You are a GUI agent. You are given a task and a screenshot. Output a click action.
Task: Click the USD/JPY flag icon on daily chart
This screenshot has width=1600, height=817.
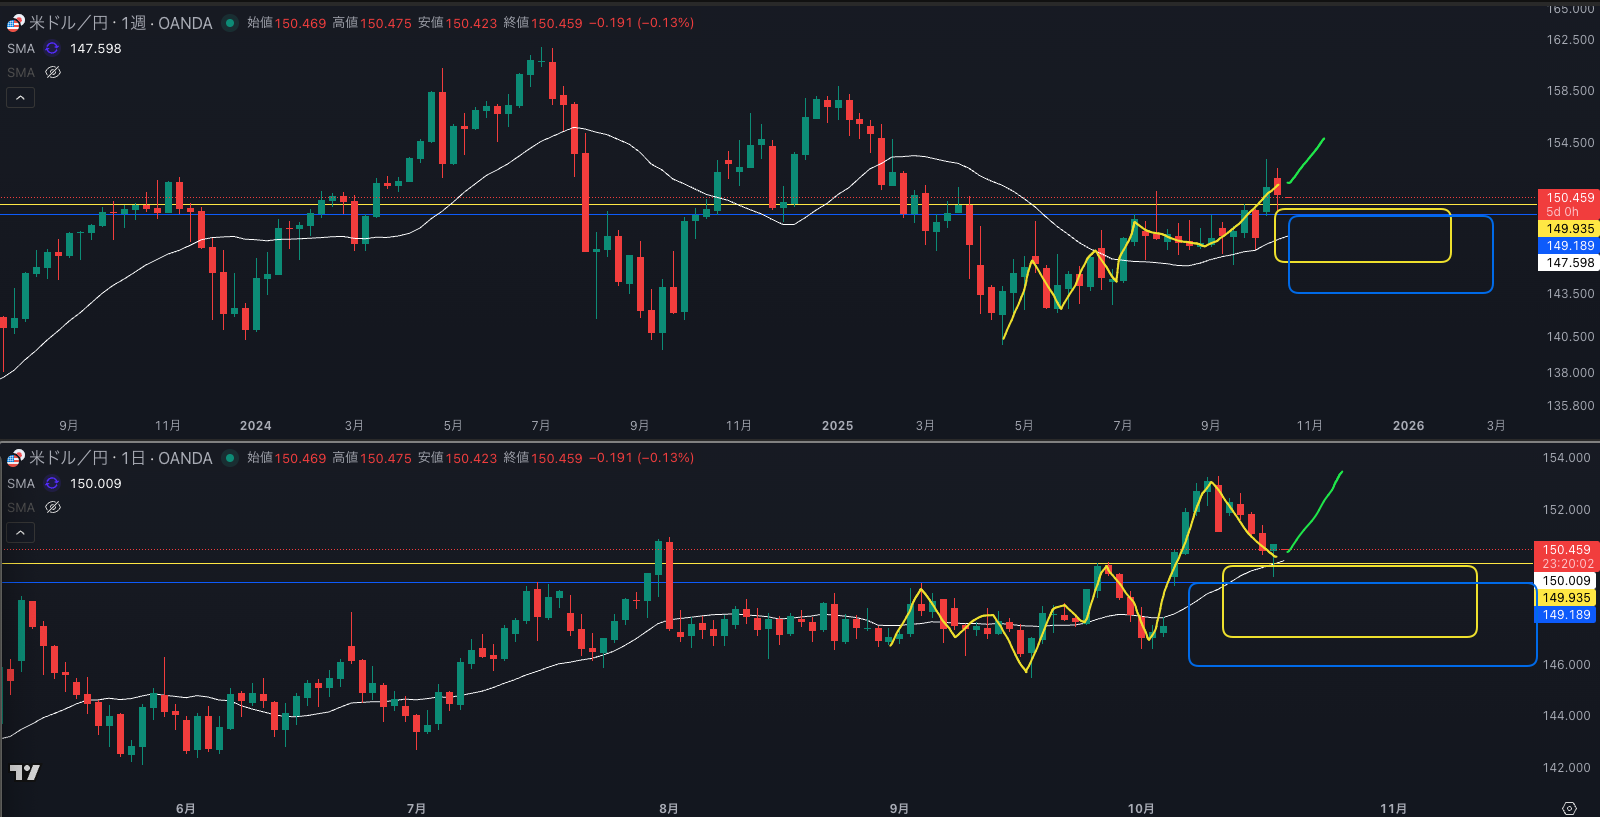(x=15, y=458)
